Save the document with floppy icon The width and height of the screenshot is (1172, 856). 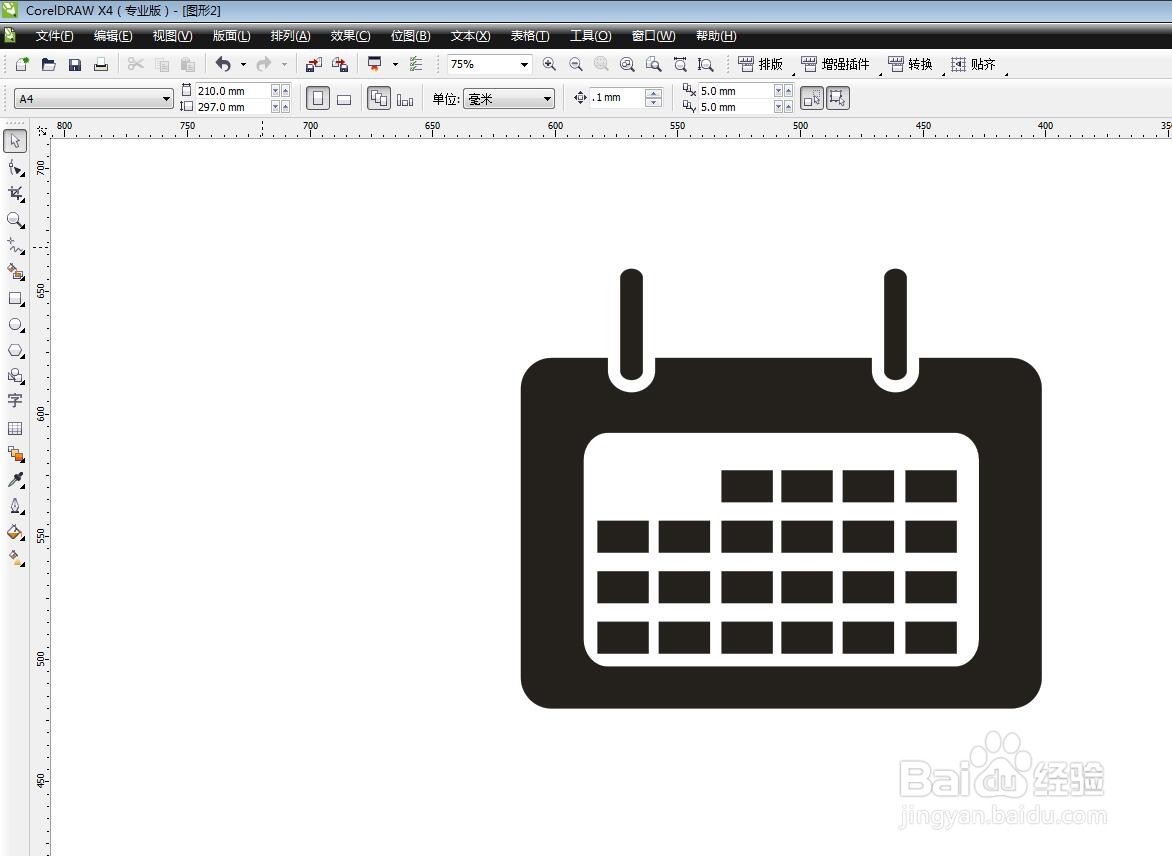coord(75,64)
